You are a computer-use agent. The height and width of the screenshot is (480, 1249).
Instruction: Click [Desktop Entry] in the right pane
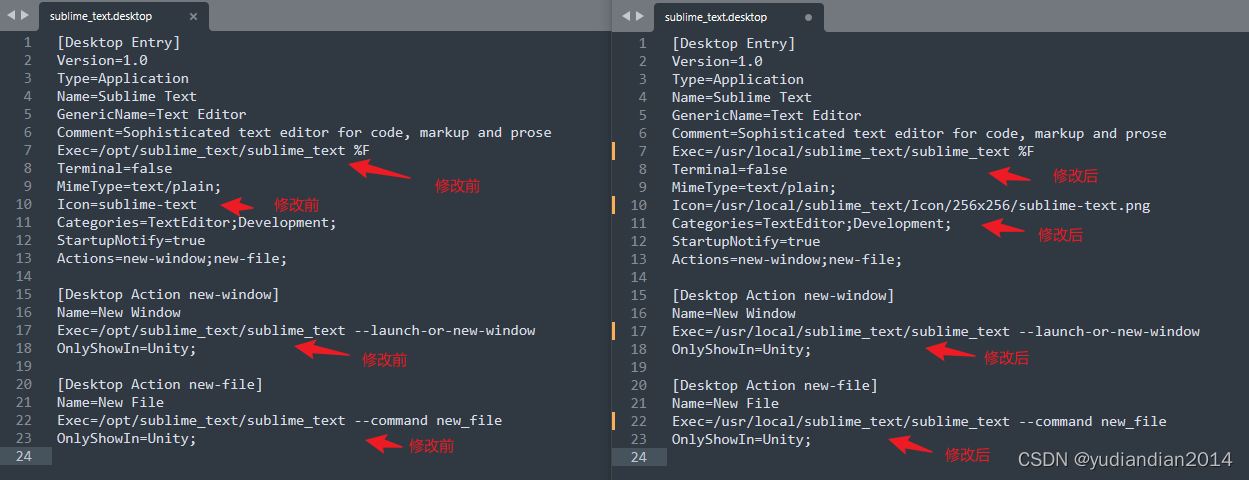click(734, 43)
